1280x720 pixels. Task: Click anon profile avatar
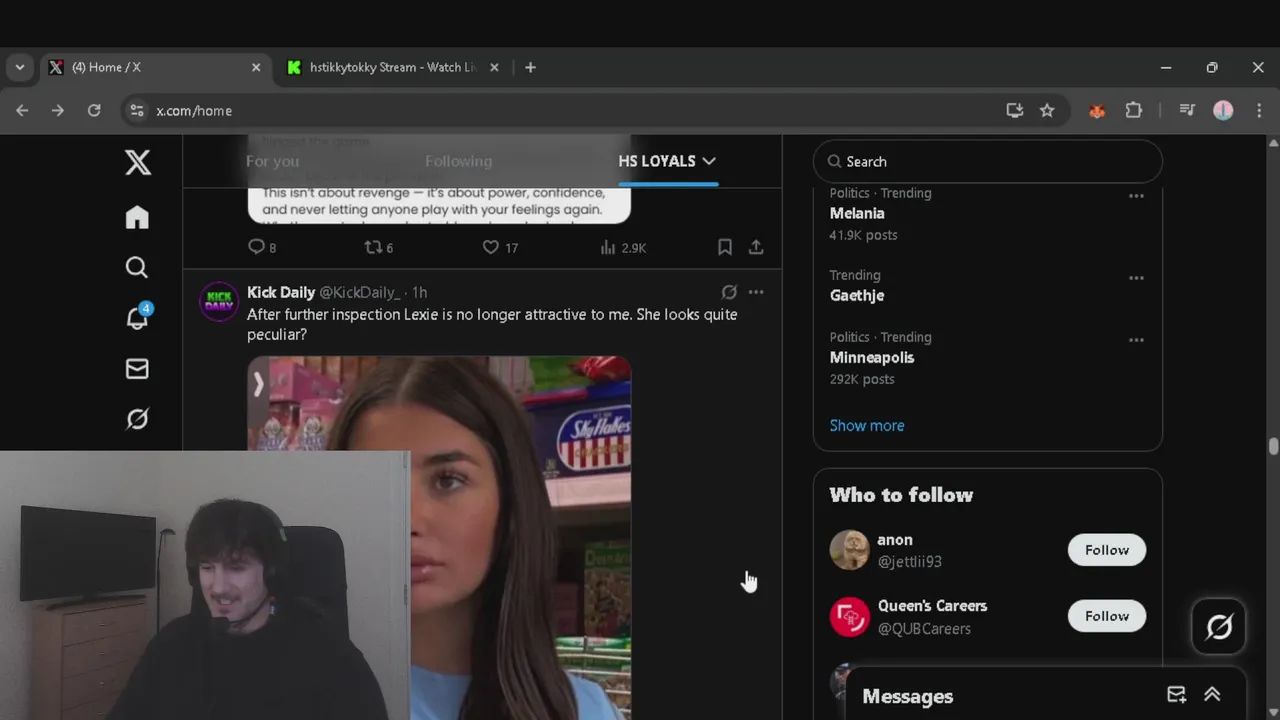tap(849, 550)
